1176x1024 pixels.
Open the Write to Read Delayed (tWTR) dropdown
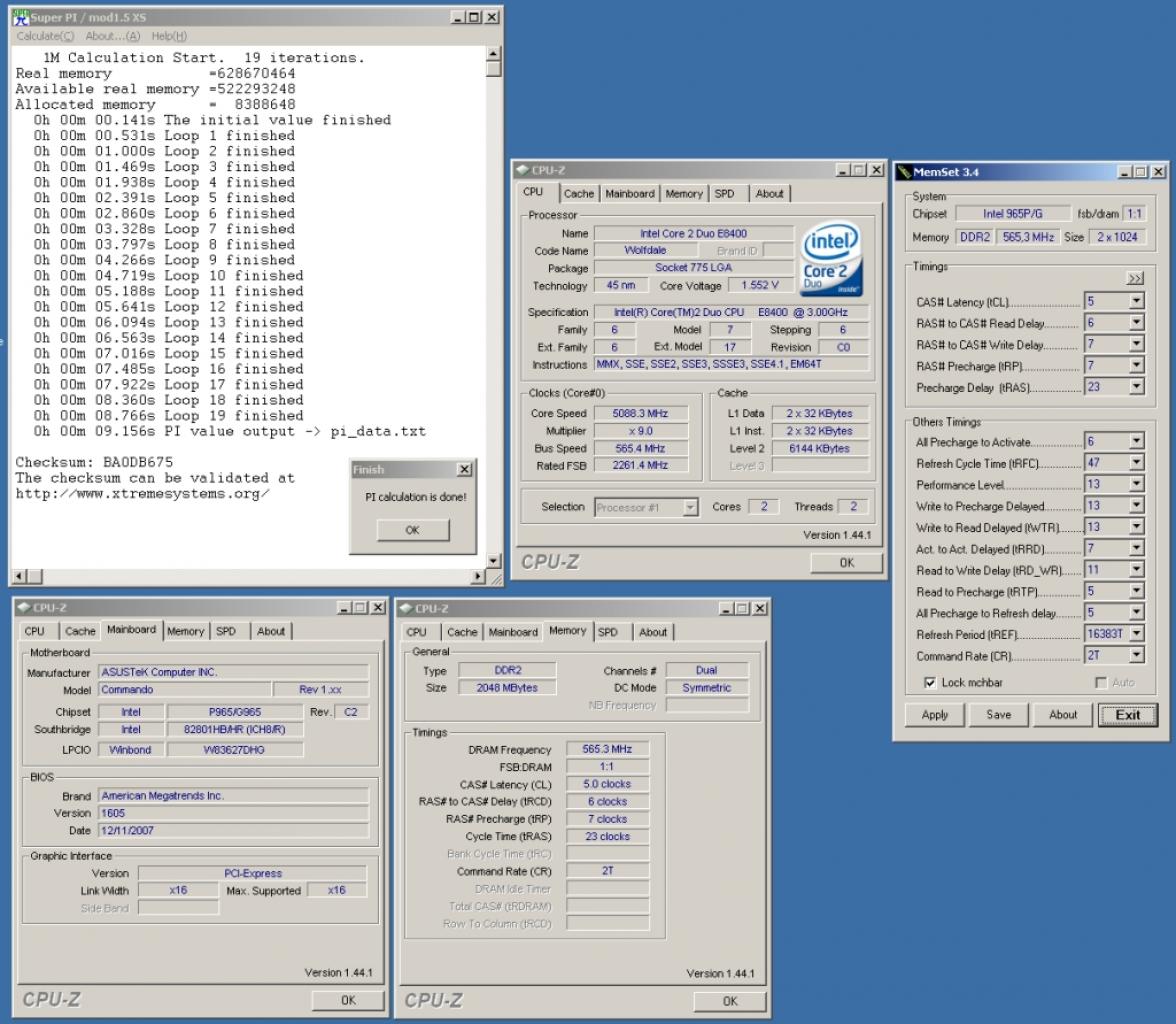[x=1136, y=527]
